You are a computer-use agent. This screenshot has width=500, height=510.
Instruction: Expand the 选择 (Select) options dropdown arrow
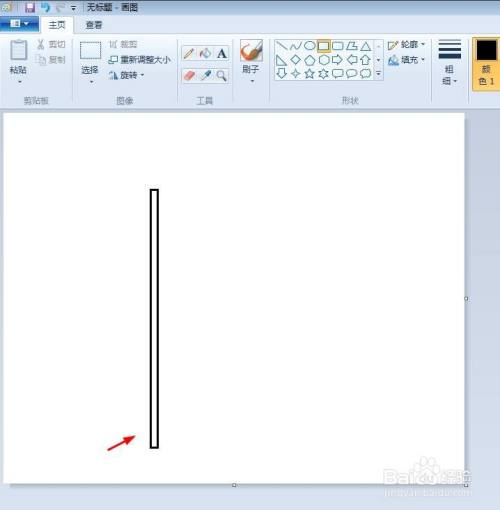[91, 82]
